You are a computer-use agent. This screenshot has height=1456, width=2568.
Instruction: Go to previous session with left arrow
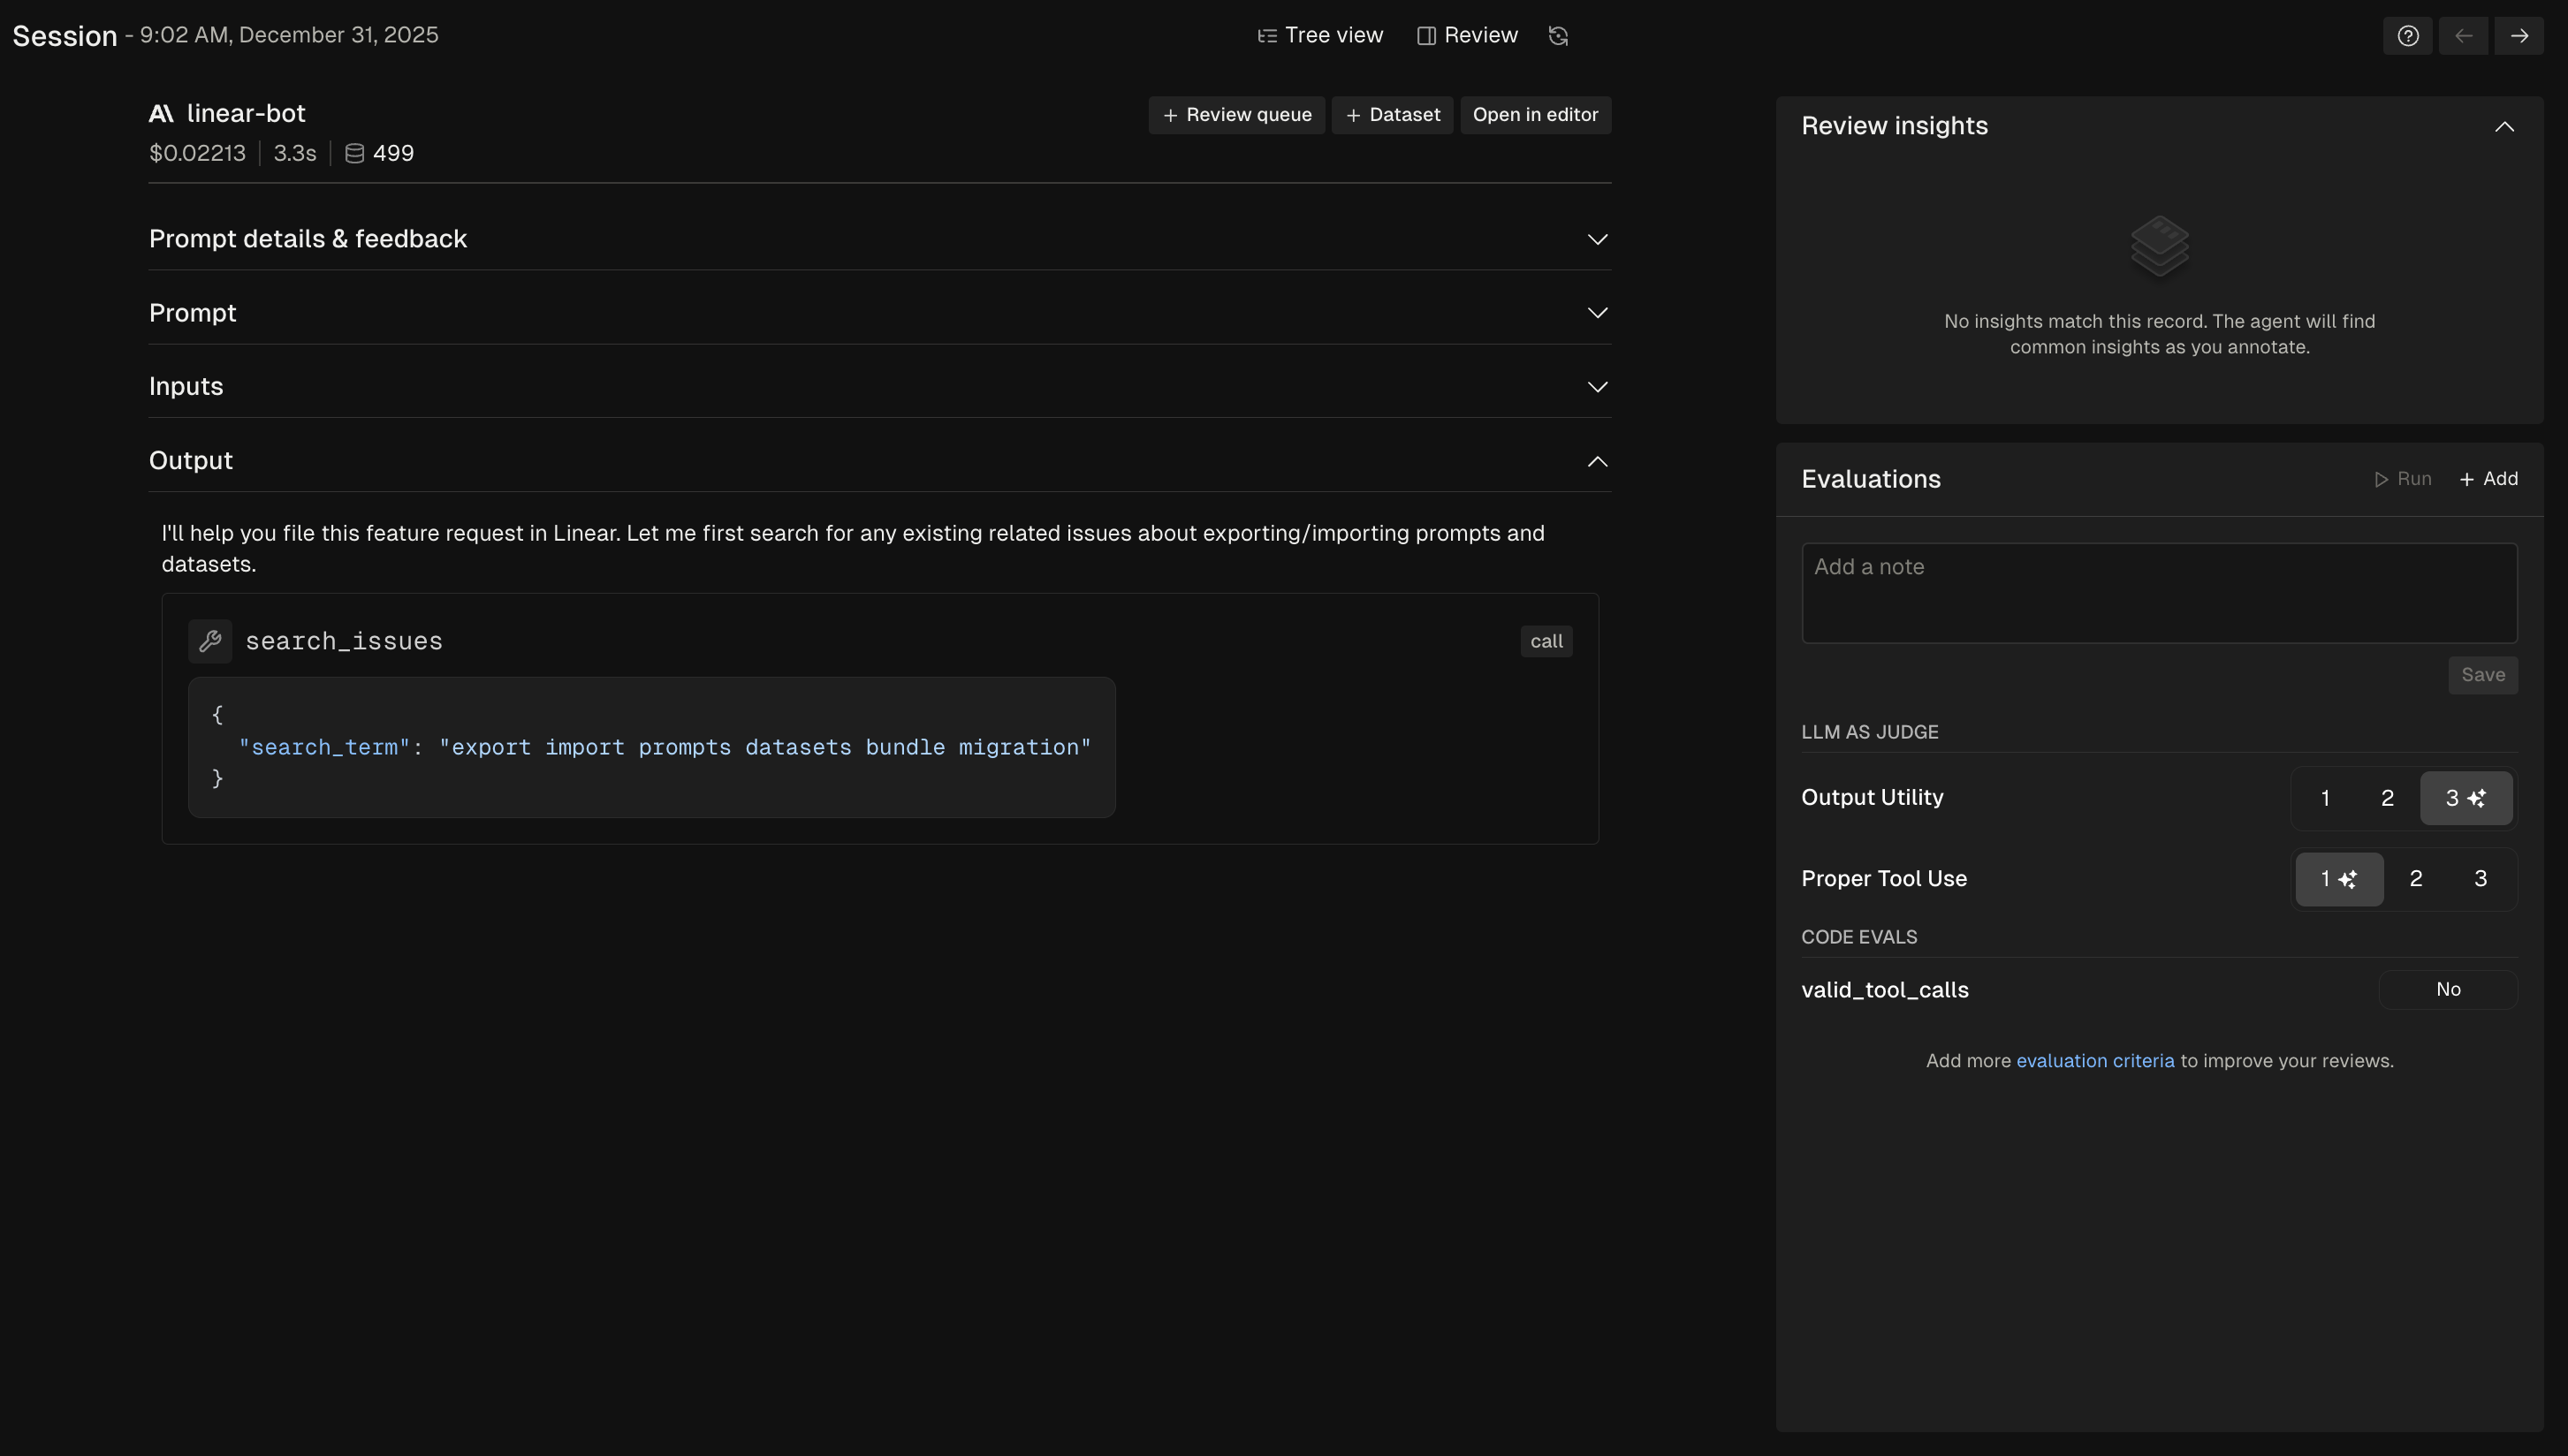point(2463,36)
